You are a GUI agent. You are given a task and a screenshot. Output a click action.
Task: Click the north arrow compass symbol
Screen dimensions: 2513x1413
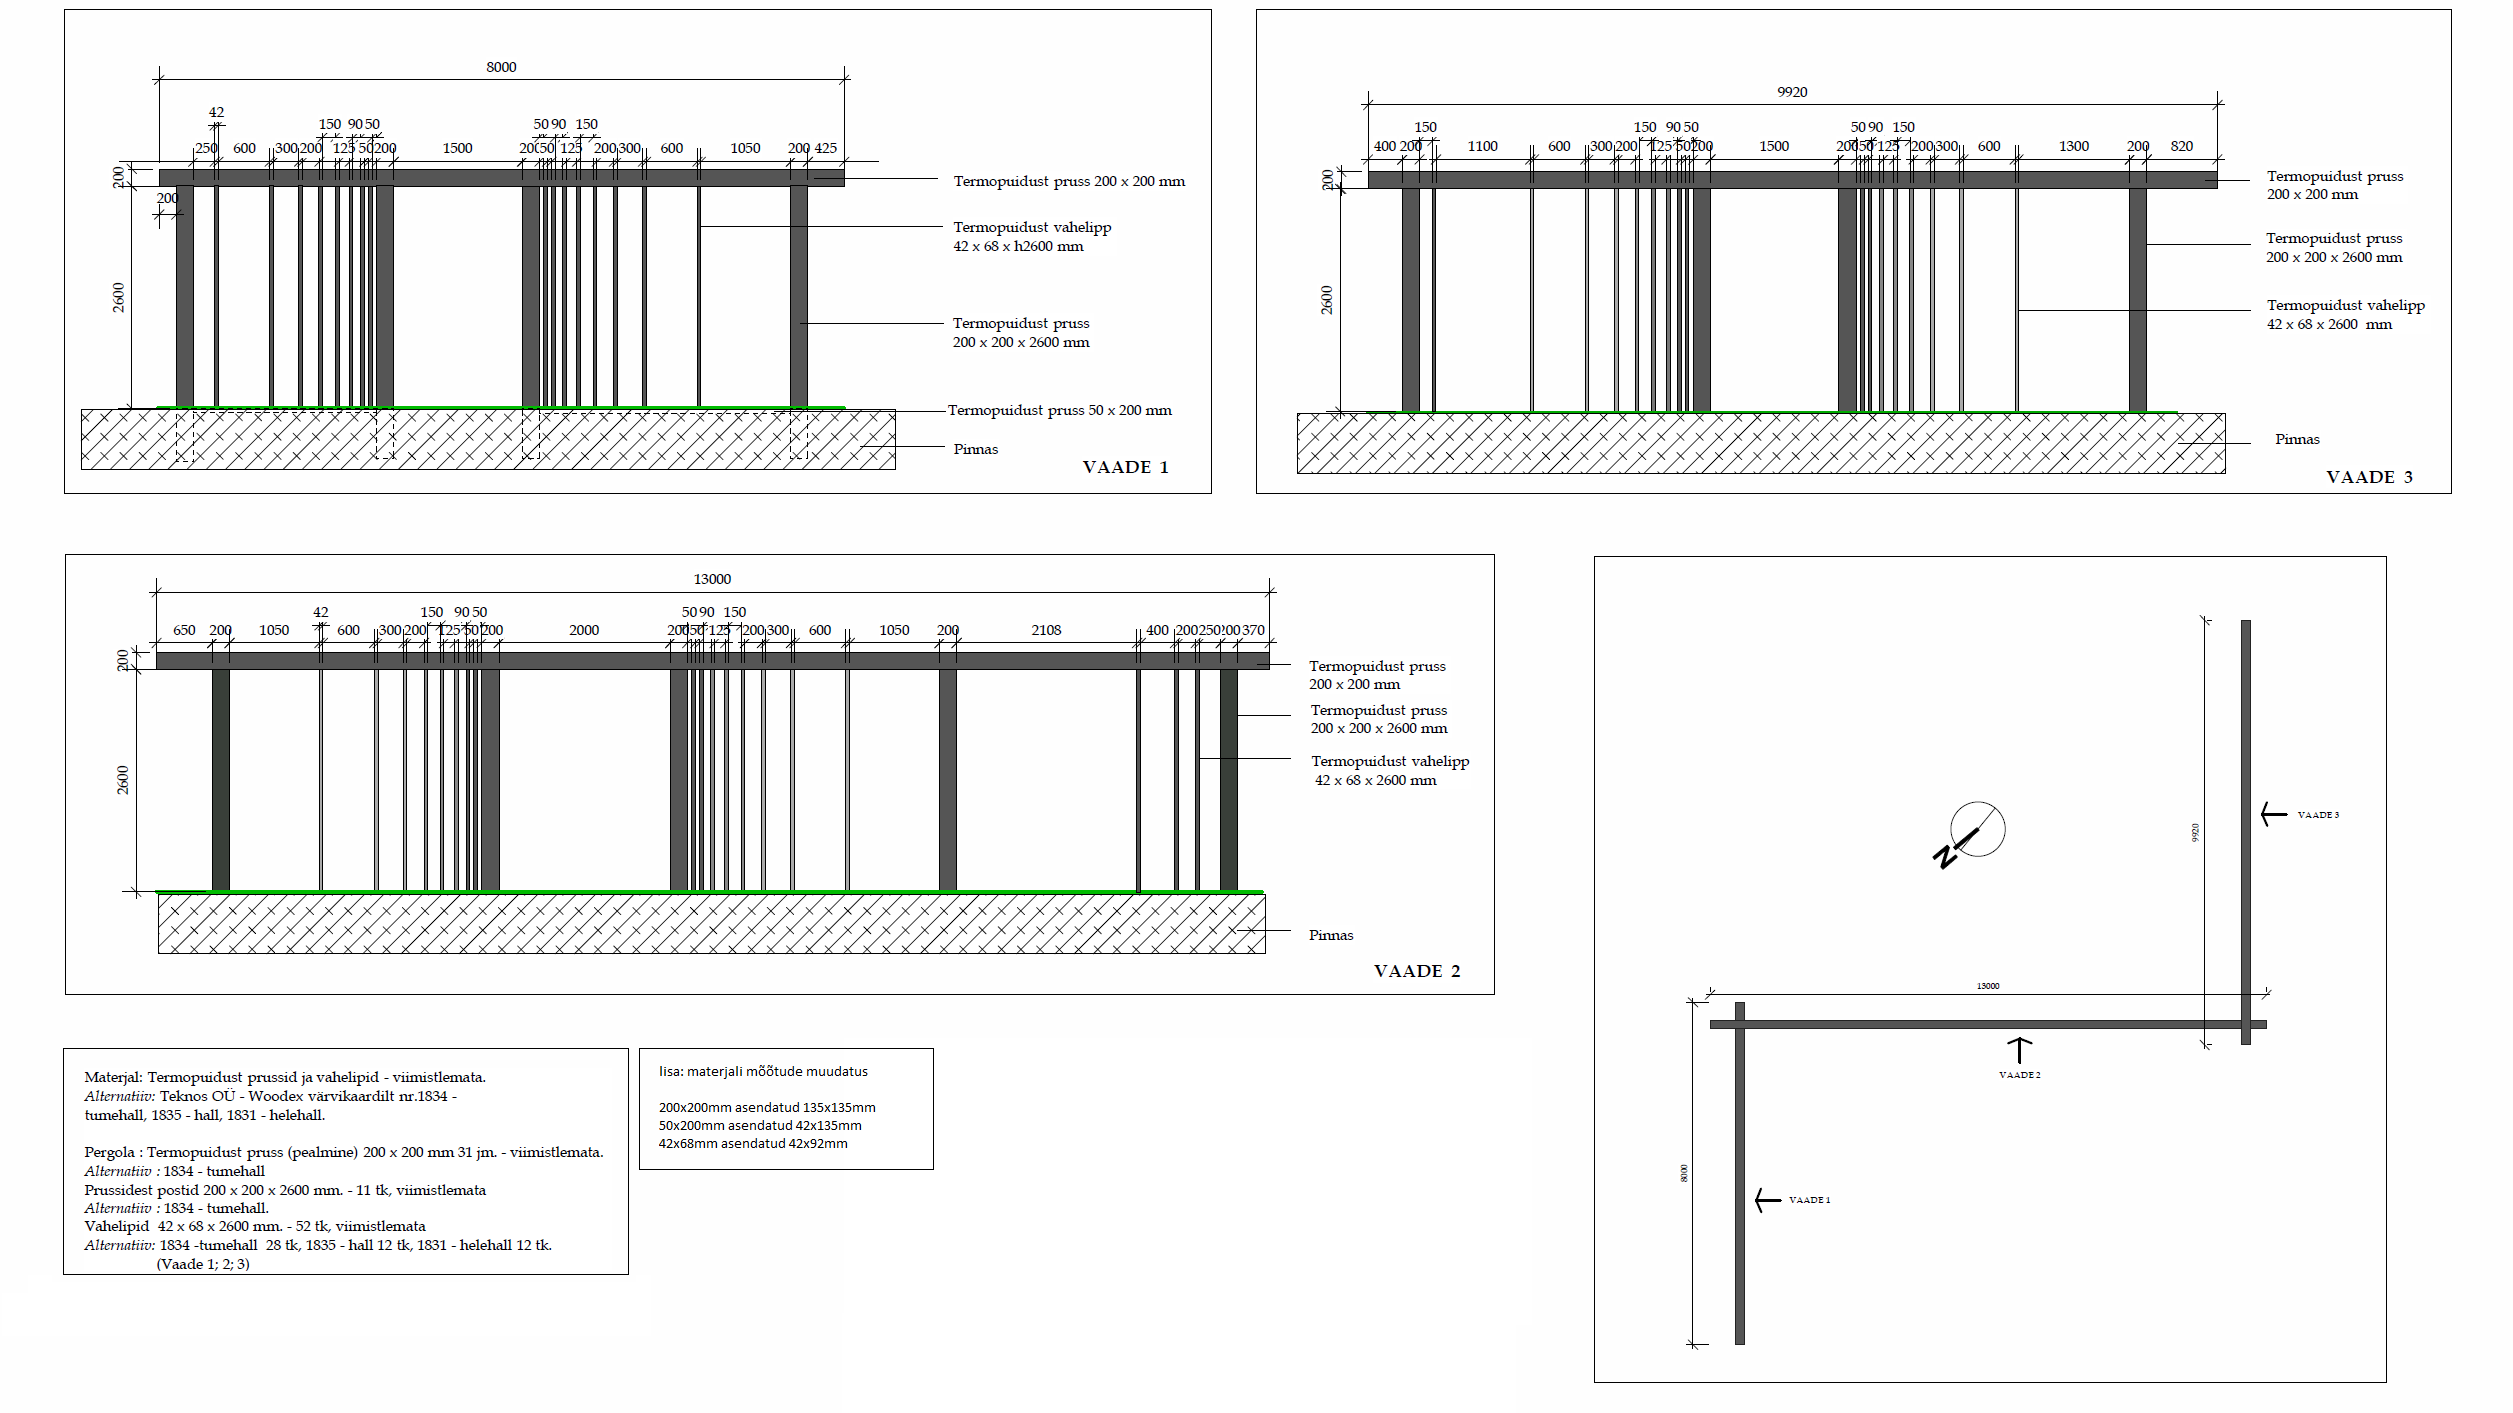click(x=1975, y=830)
